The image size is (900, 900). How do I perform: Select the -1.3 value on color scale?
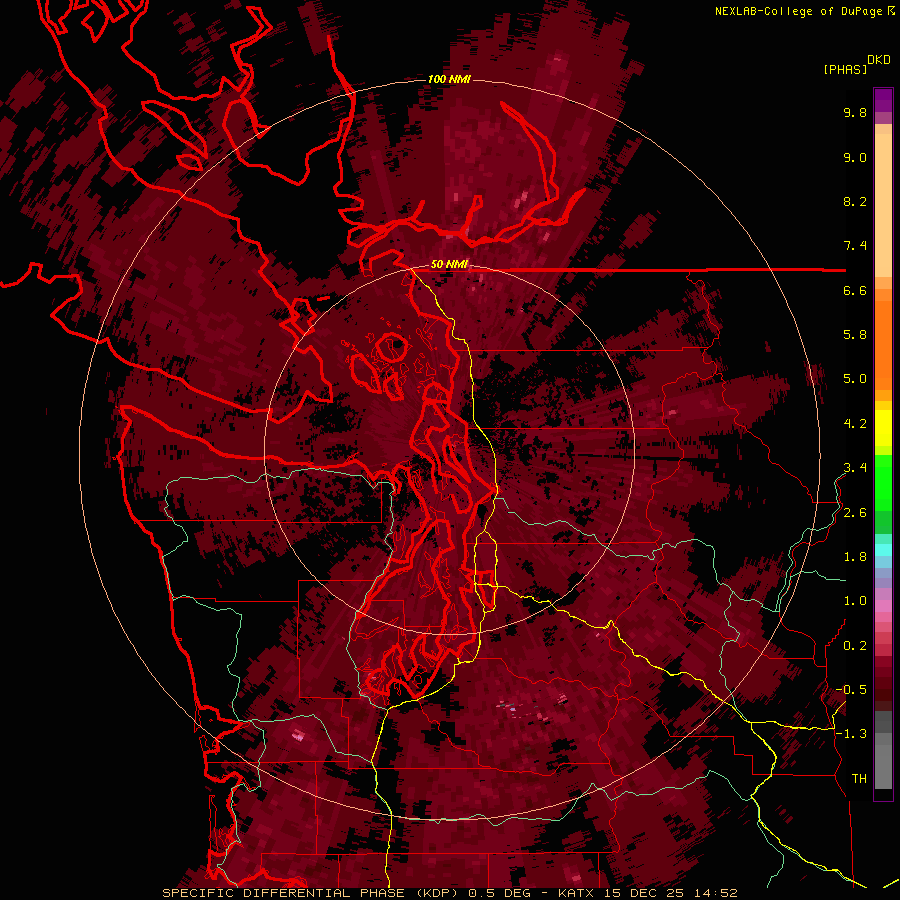pyautogui.click(x=851, y=734)
